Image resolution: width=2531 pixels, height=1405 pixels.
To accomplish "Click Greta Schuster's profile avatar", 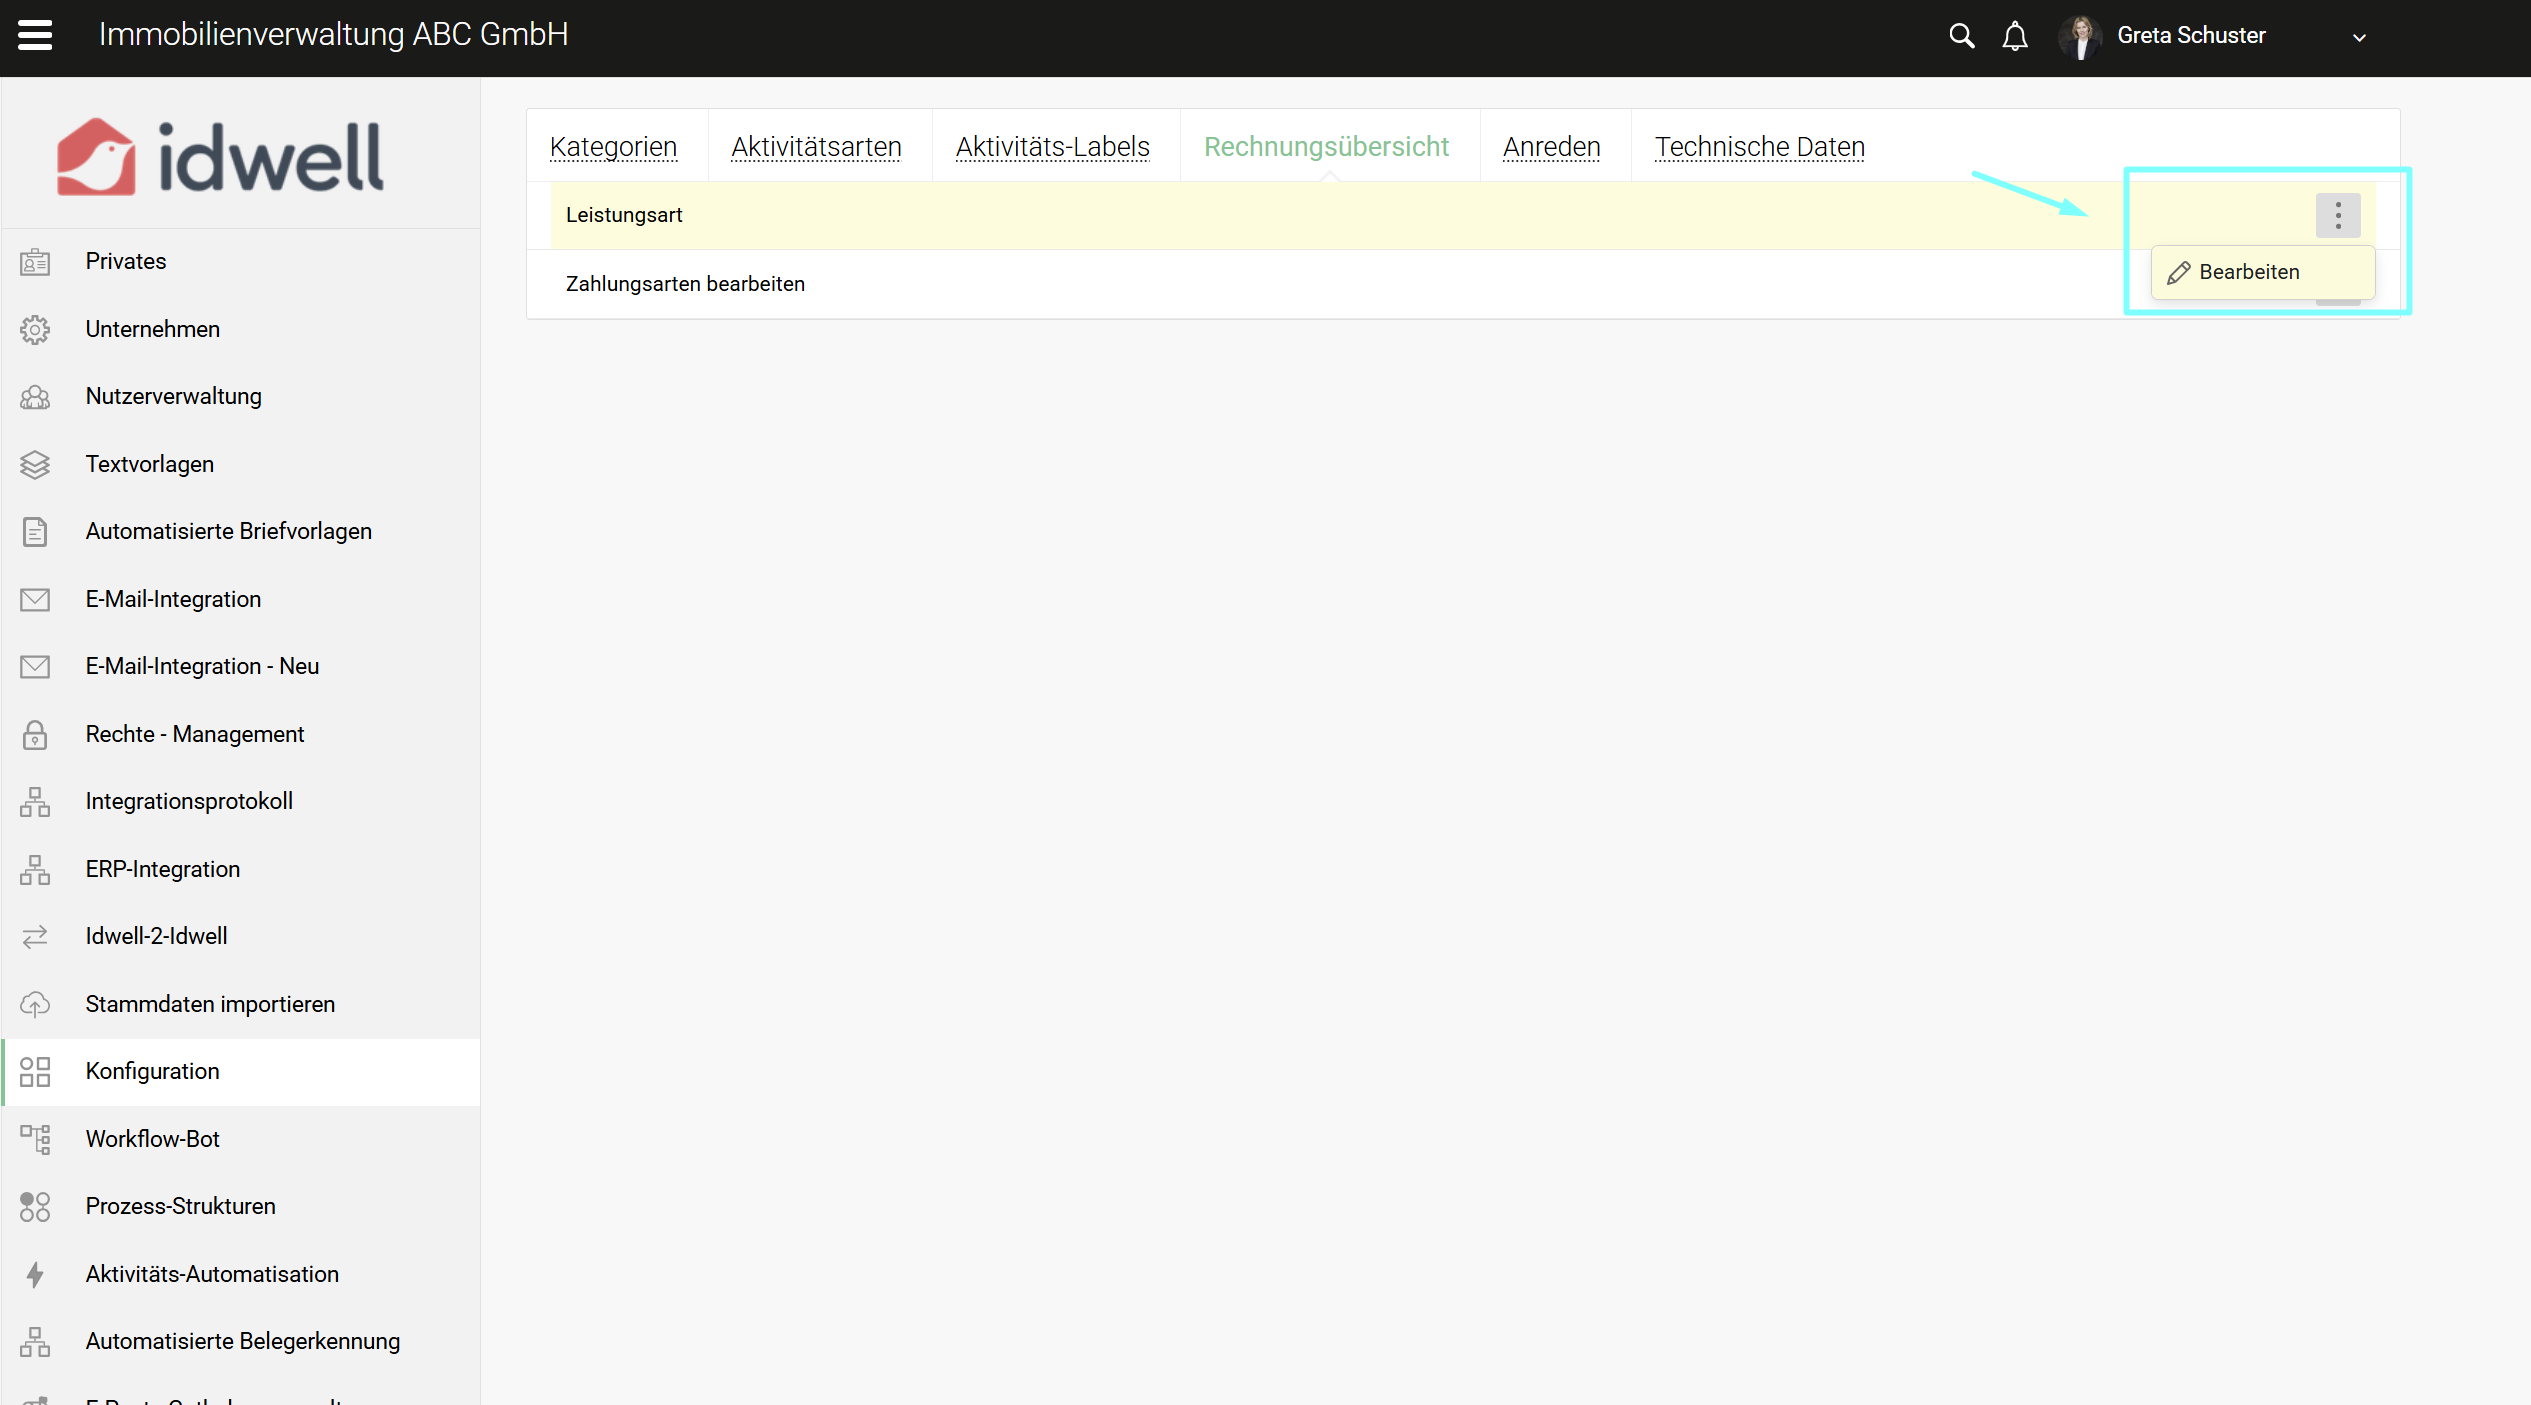I will pos(2081,37).
